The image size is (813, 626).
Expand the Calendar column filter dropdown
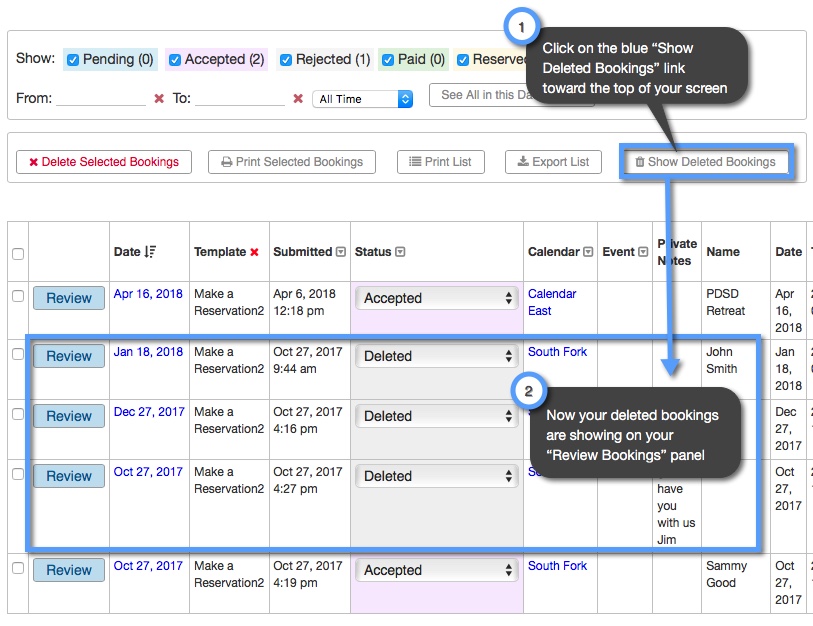tap(587, 250)
